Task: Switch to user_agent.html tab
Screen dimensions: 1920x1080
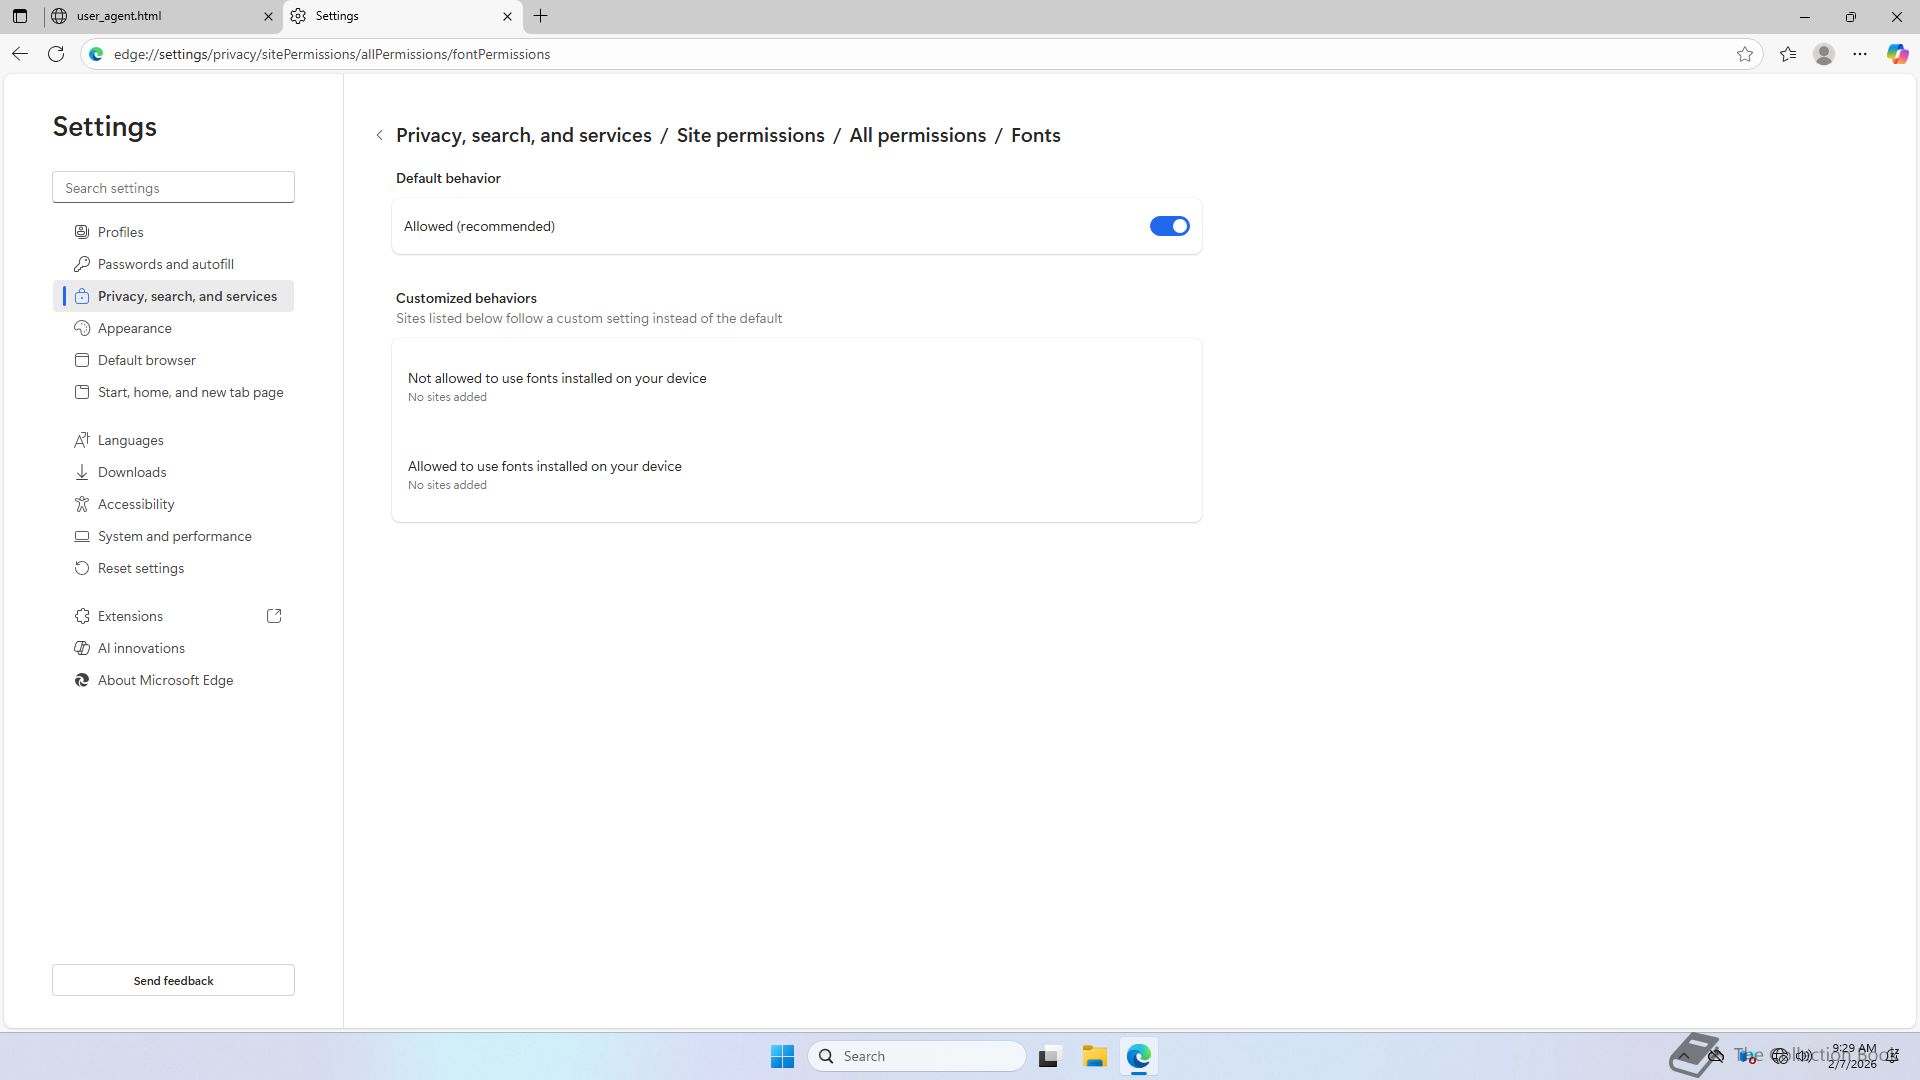Action: tap(160, 16)
